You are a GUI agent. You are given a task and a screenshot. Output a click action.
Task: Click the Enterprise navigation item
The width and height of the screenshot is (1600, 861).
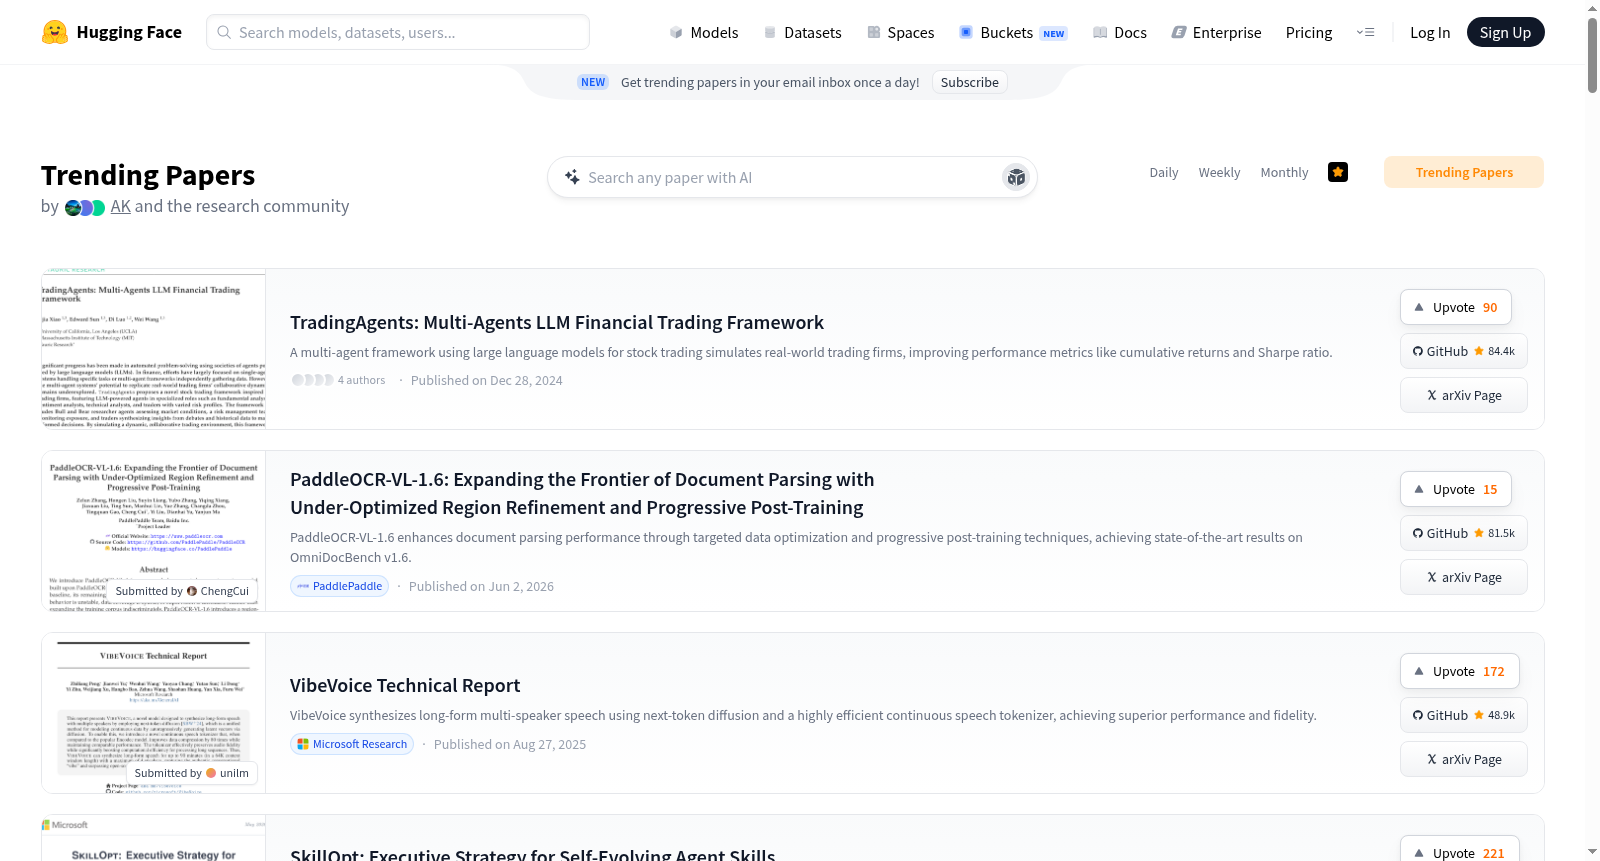pos(1216,32)
